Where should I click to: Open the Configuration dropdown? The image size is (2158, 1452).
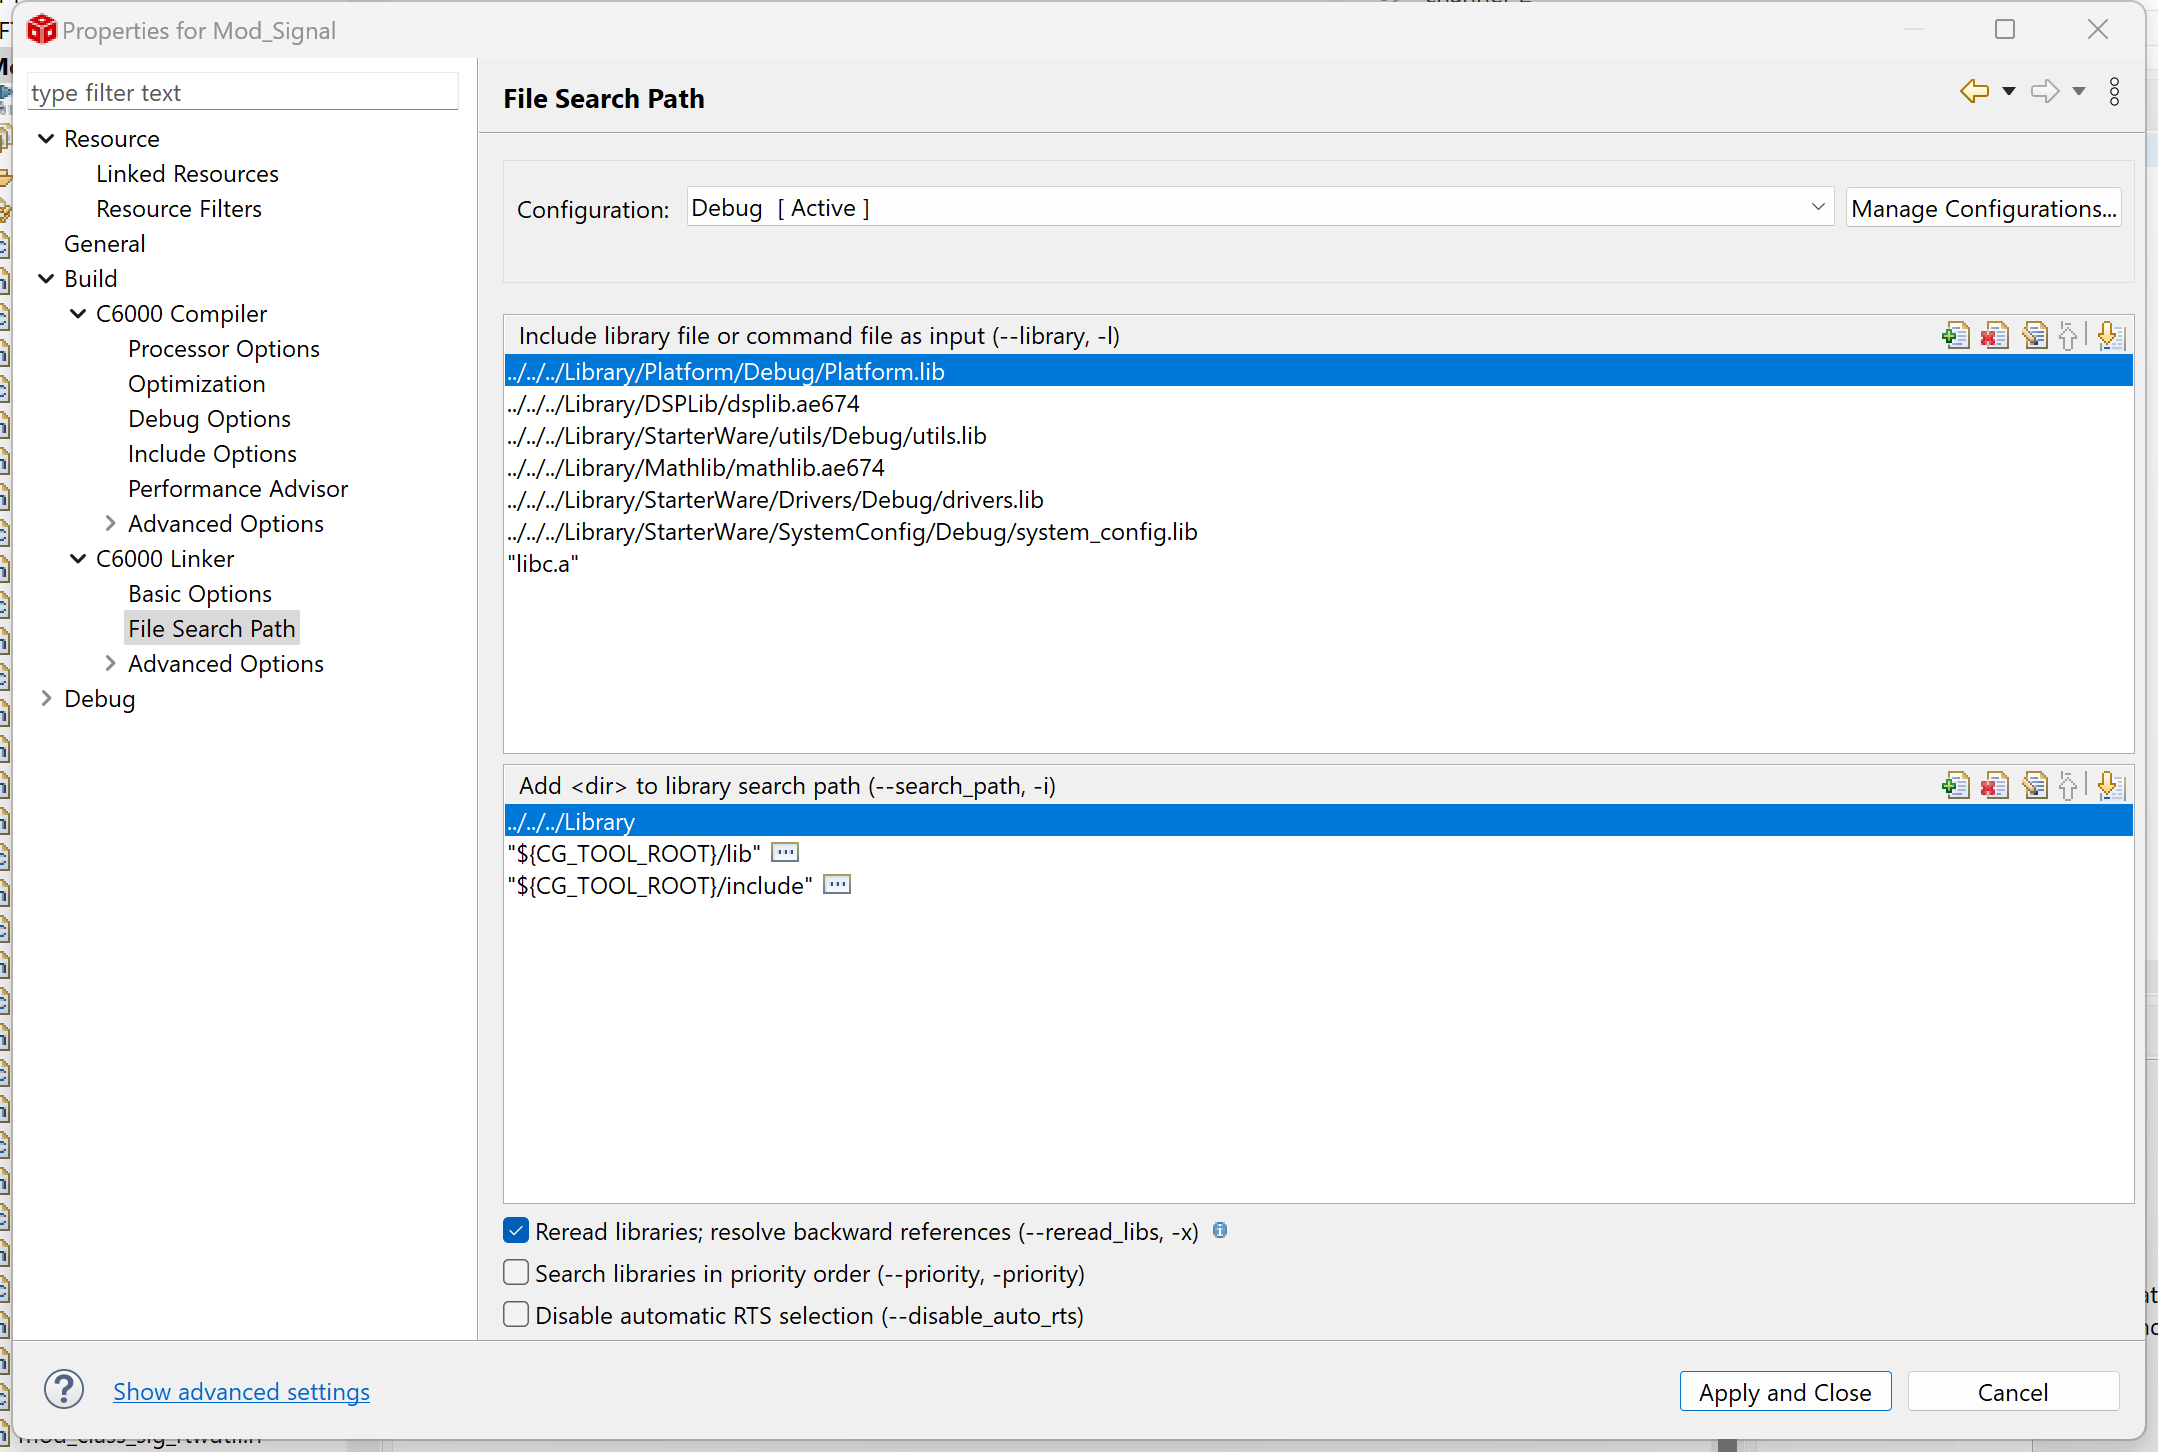point(1817,208)
